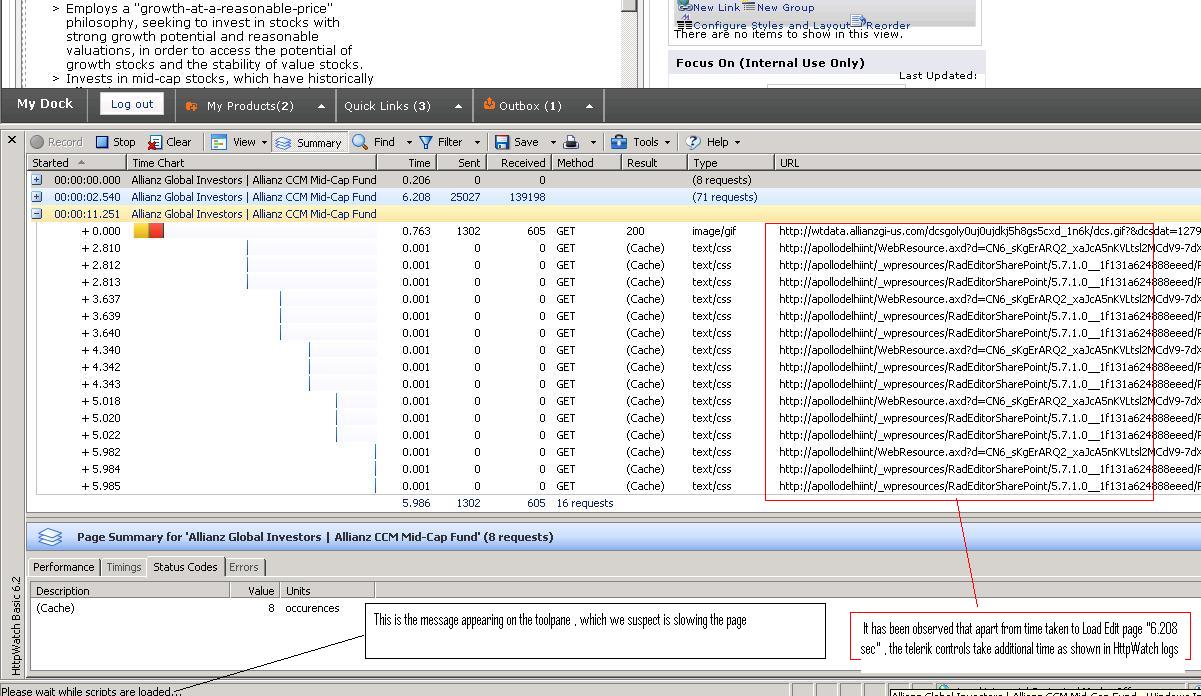Switch to the Timings tab
The image size is (1201, 696).
(x=124, y=567)
